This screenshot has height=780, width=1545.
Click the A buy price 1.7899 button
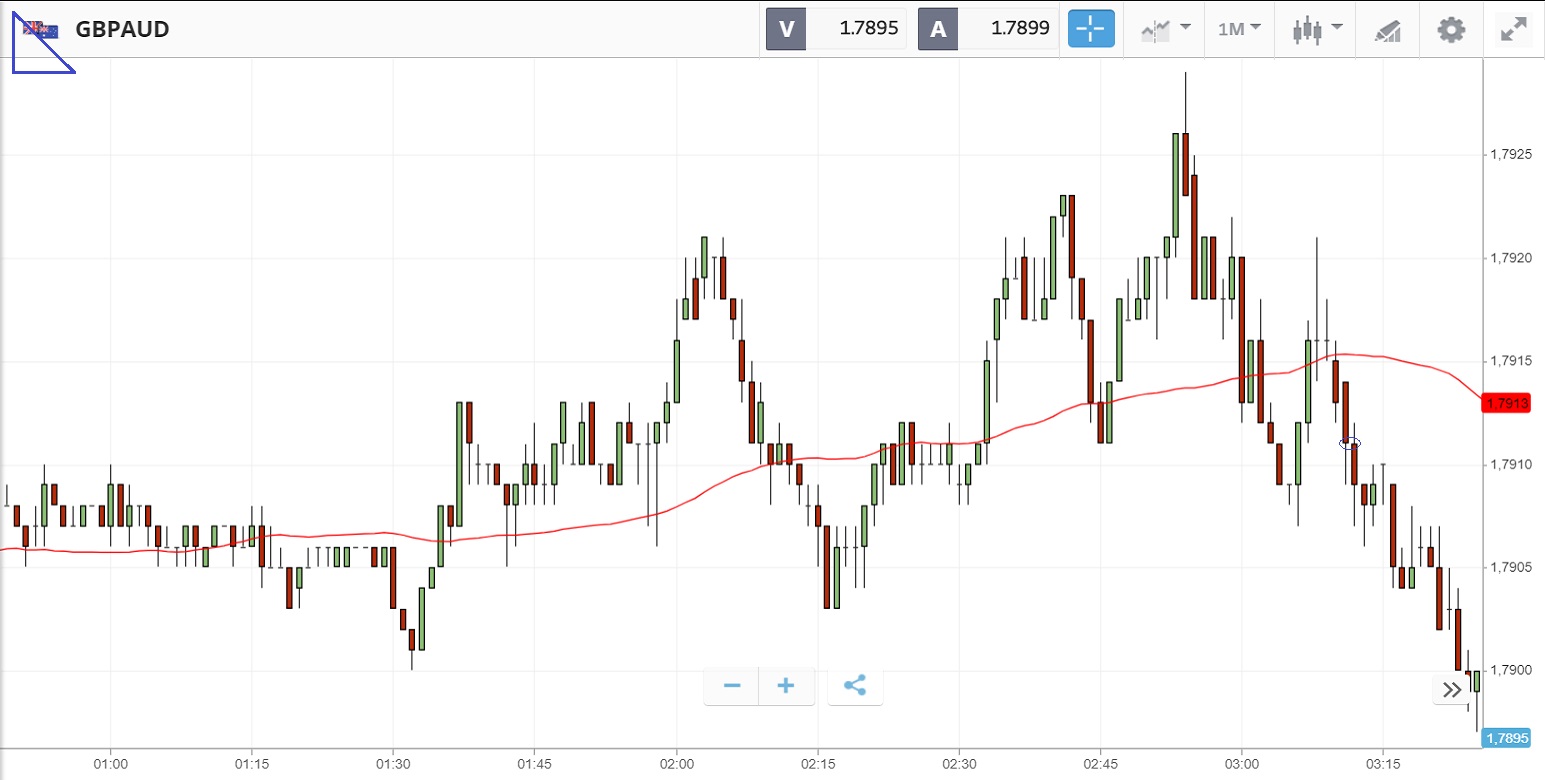point(988,29)
